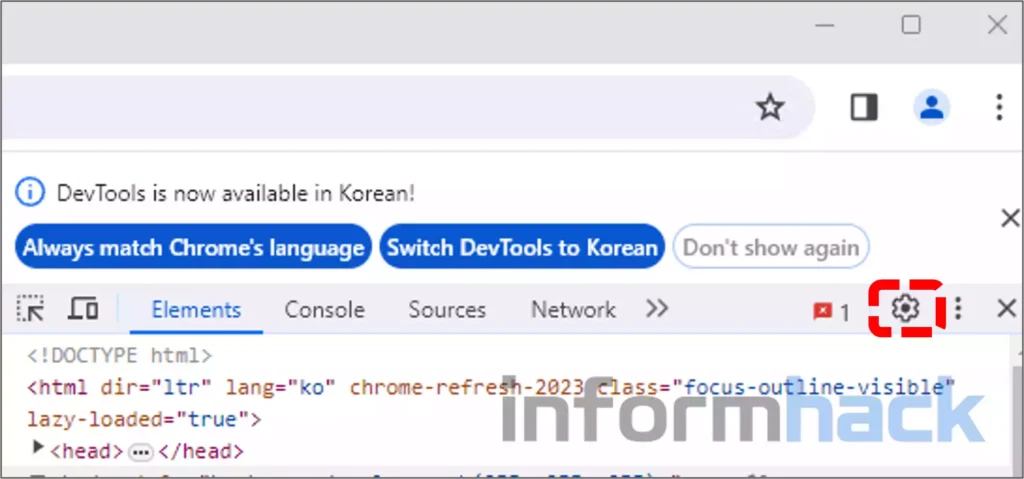
Task: Expand the head element node
Action: tap(39, 447)
